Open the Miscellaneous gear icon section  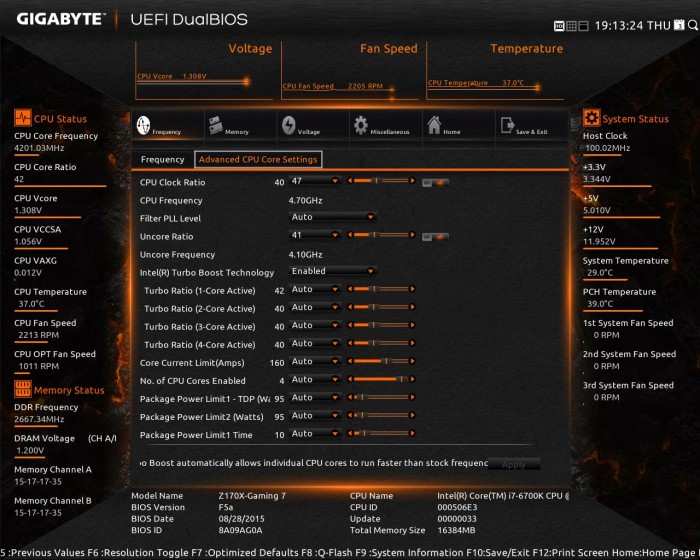tap(361, 125)
